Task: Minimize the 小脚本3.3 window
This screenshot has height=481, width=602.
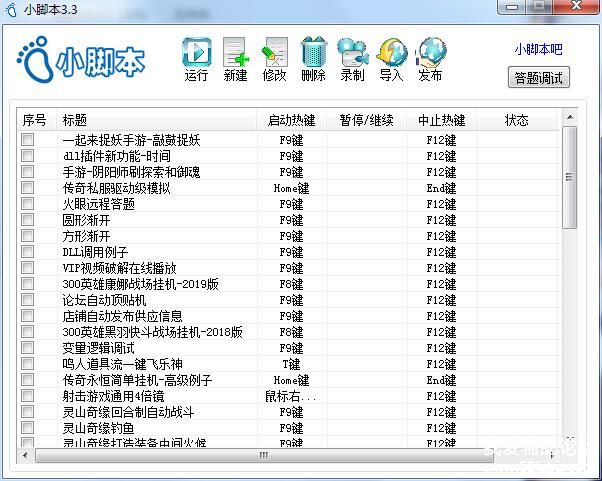Action: click(x=511, y=7)
